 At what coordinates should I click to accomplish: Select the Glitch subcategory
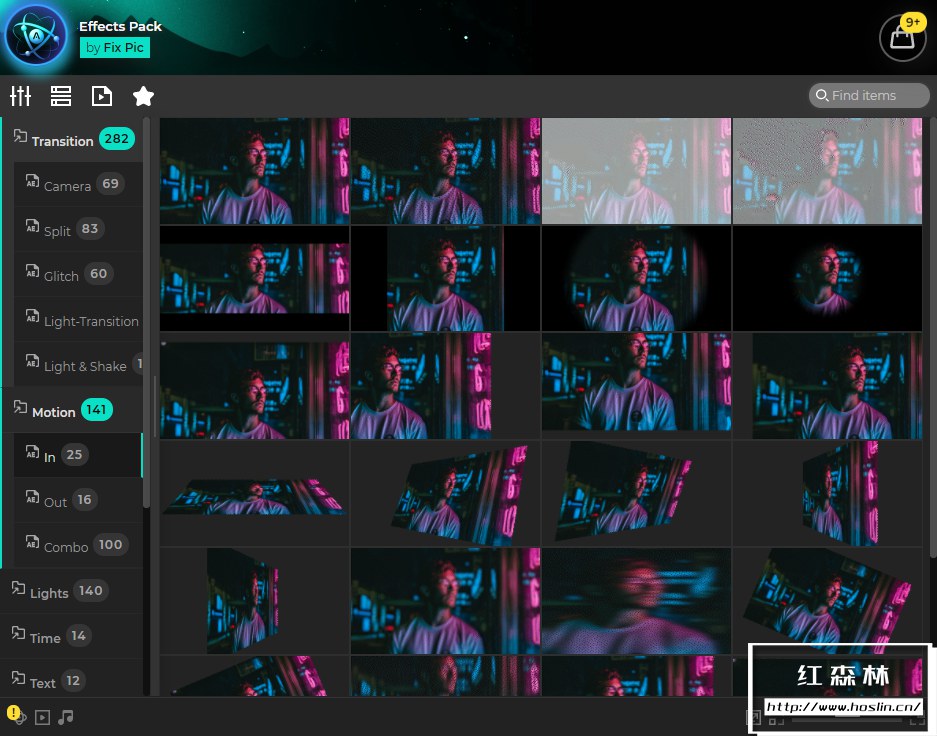pos(78,274)
